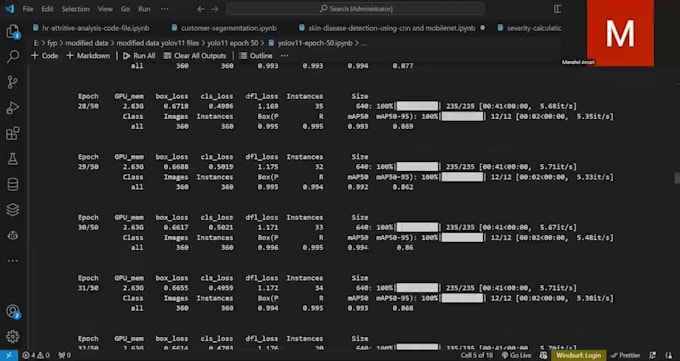Click Go Live in status bar
680x361 pixels.
[516, 355]
